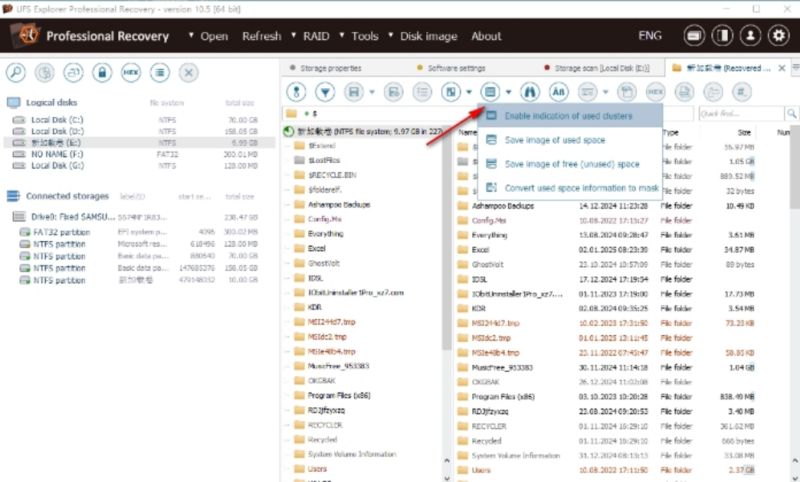Click the grayed save-with-disk icon after floppy
The height and width of the screenshot is (482, 800).
393,92
